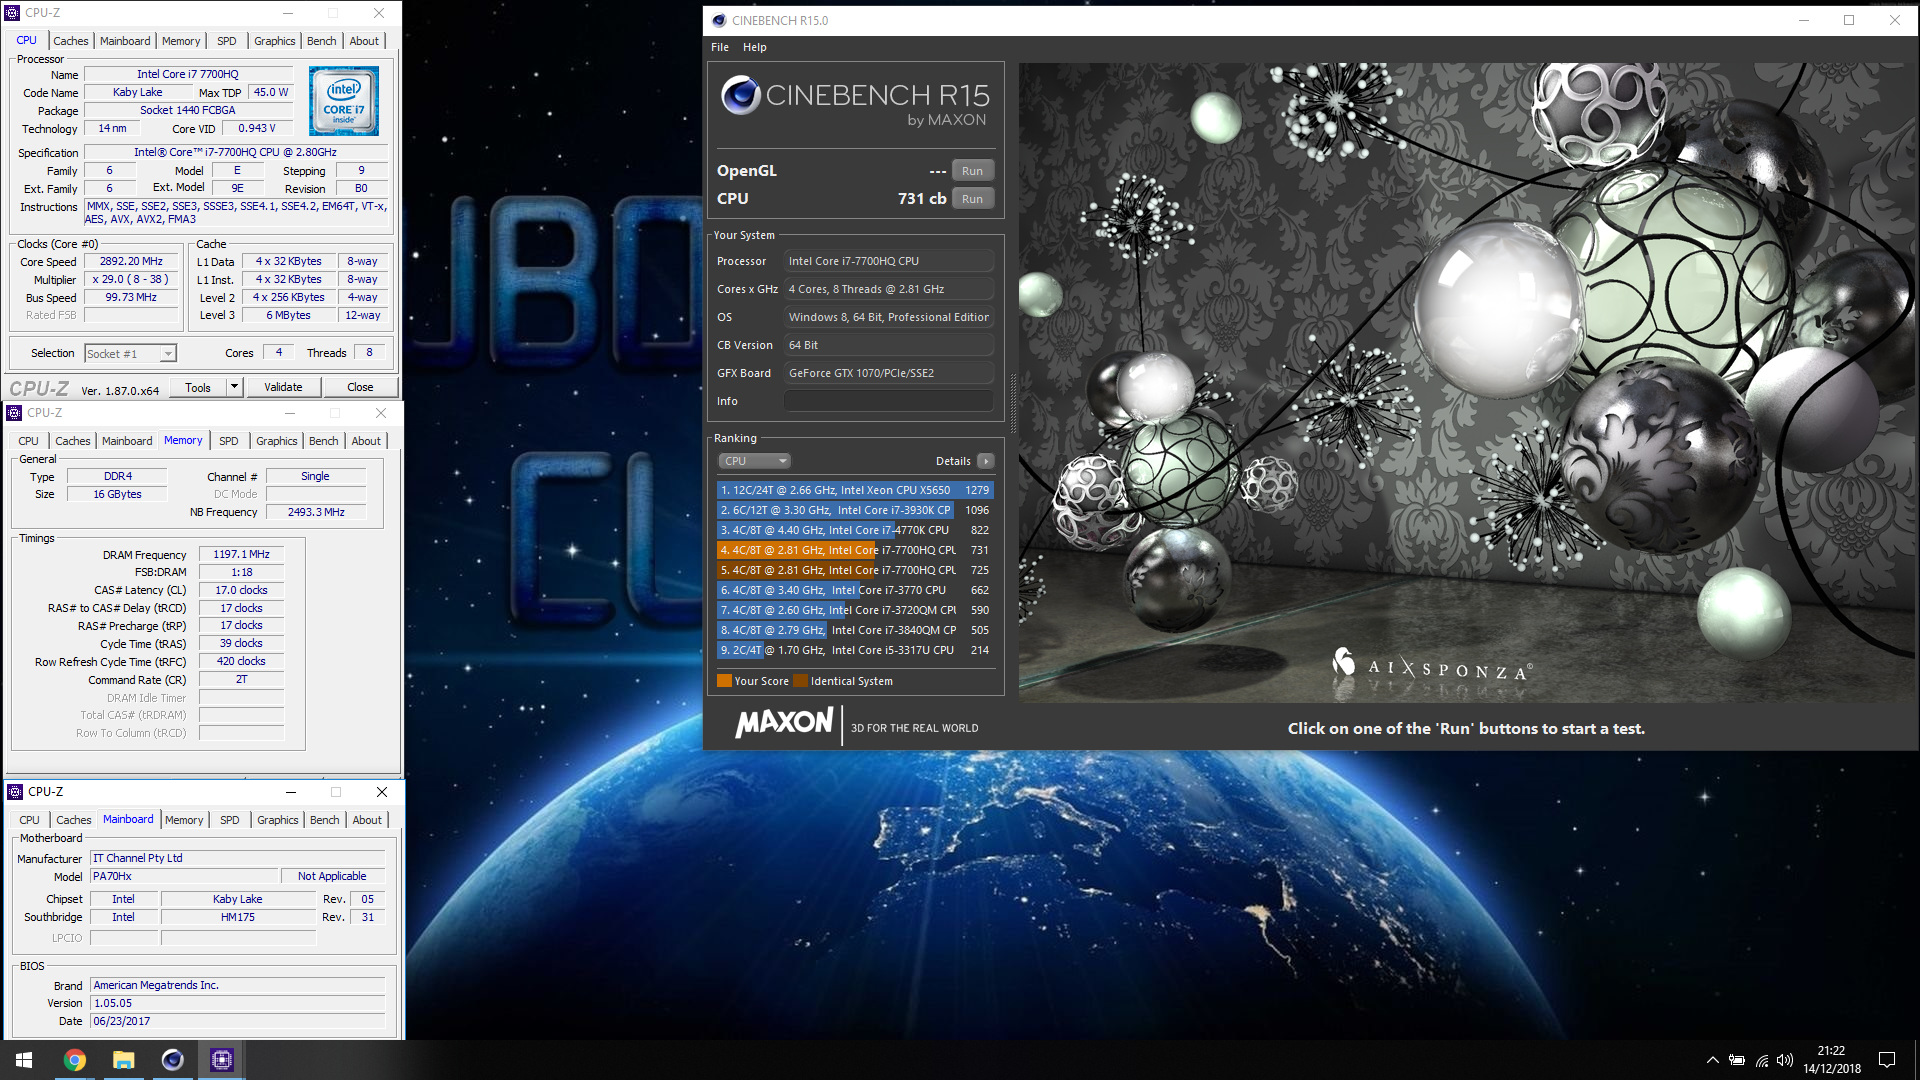Open the Help menu in Cinebench

755,47
